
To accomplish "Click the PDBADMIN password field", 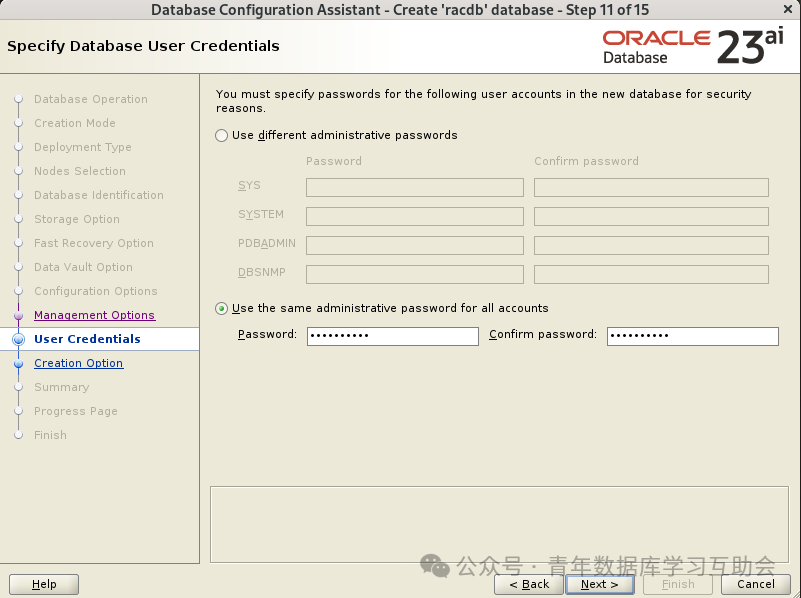I will 415,245.
